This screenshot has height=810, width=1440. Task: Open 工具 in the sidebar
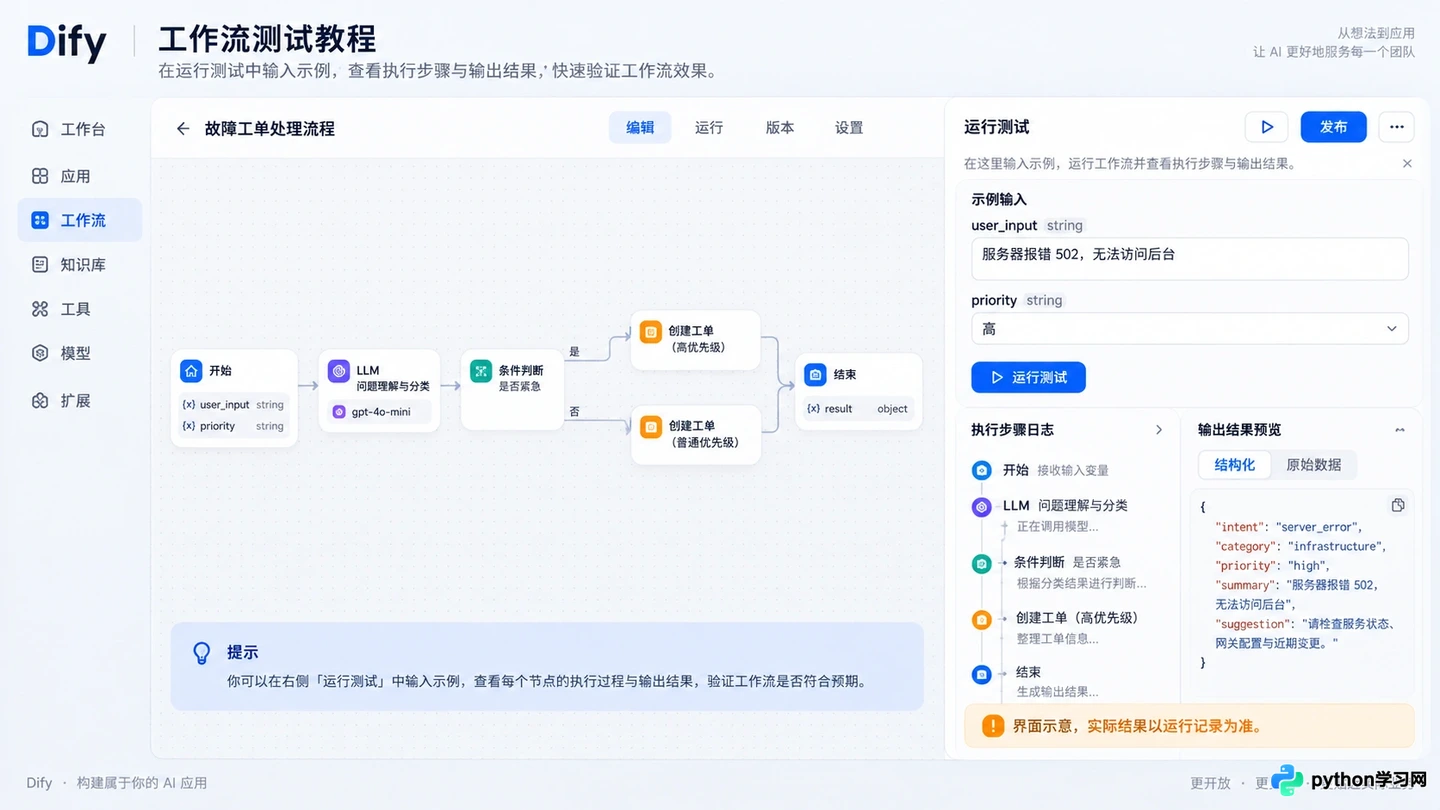(x=80, y=309)
